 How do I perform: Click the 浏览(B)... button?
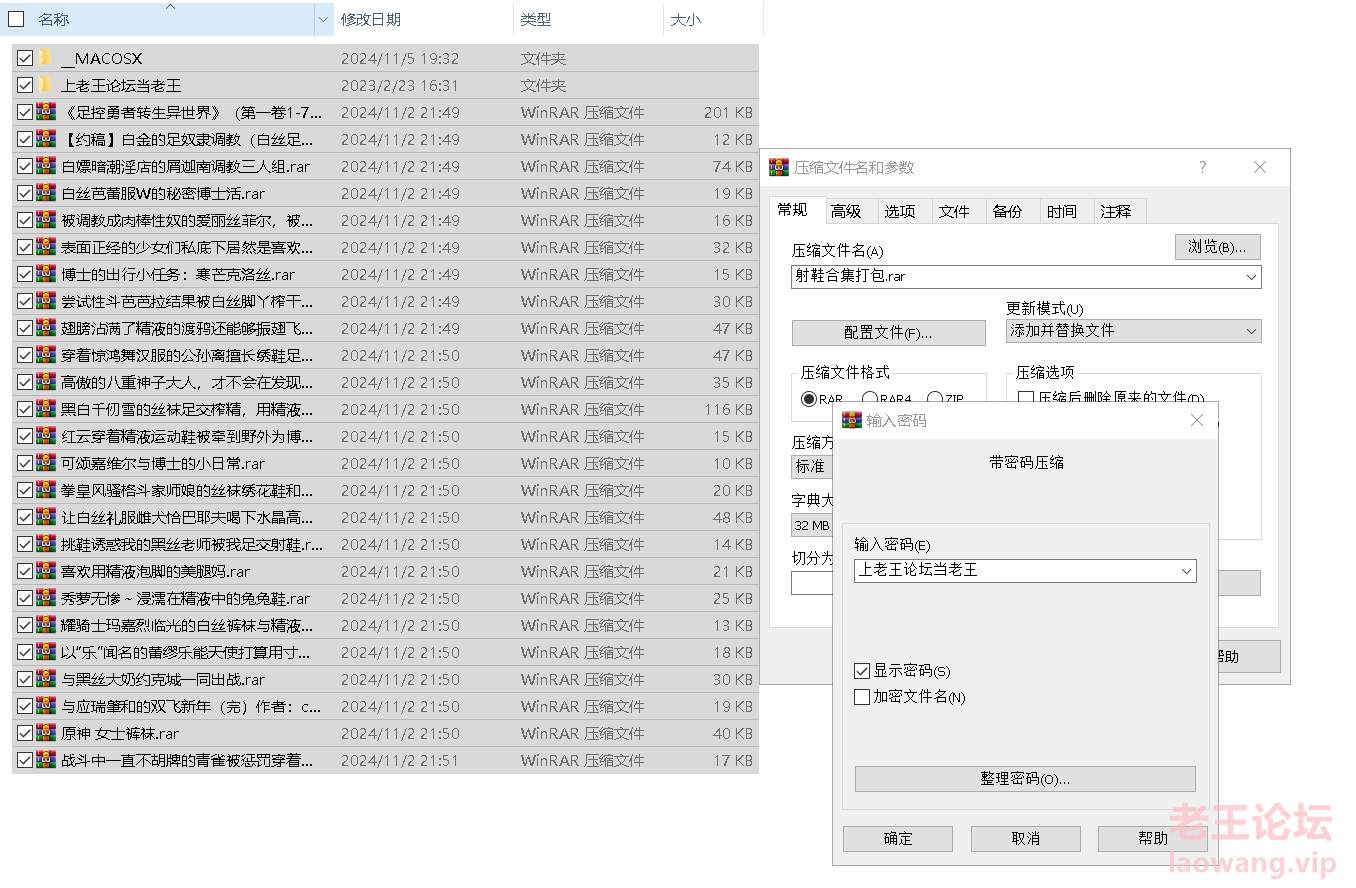click(x=1217, y=247)
